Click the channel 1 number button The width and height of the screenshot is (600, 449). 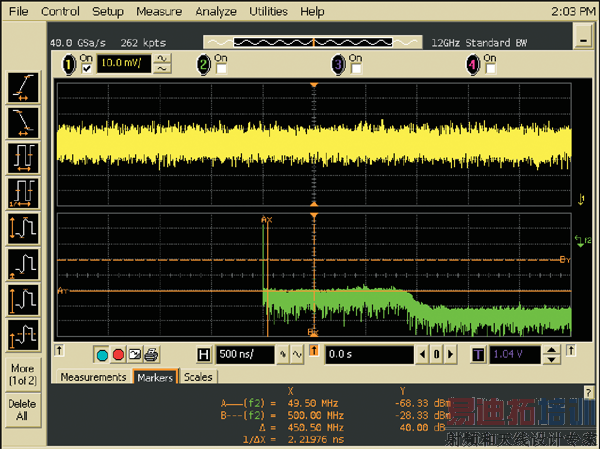(x=69, y=64)
